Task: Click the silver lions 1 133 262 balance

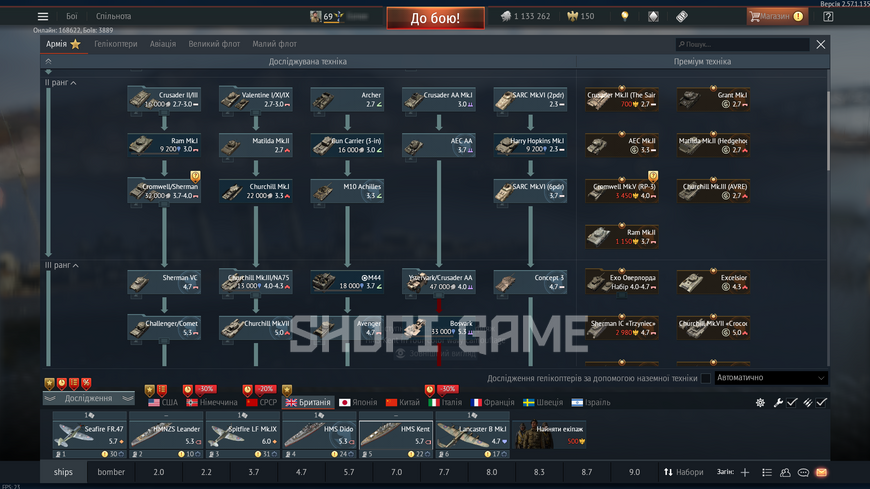Action: pyautogui.click(x=525, y=16)
